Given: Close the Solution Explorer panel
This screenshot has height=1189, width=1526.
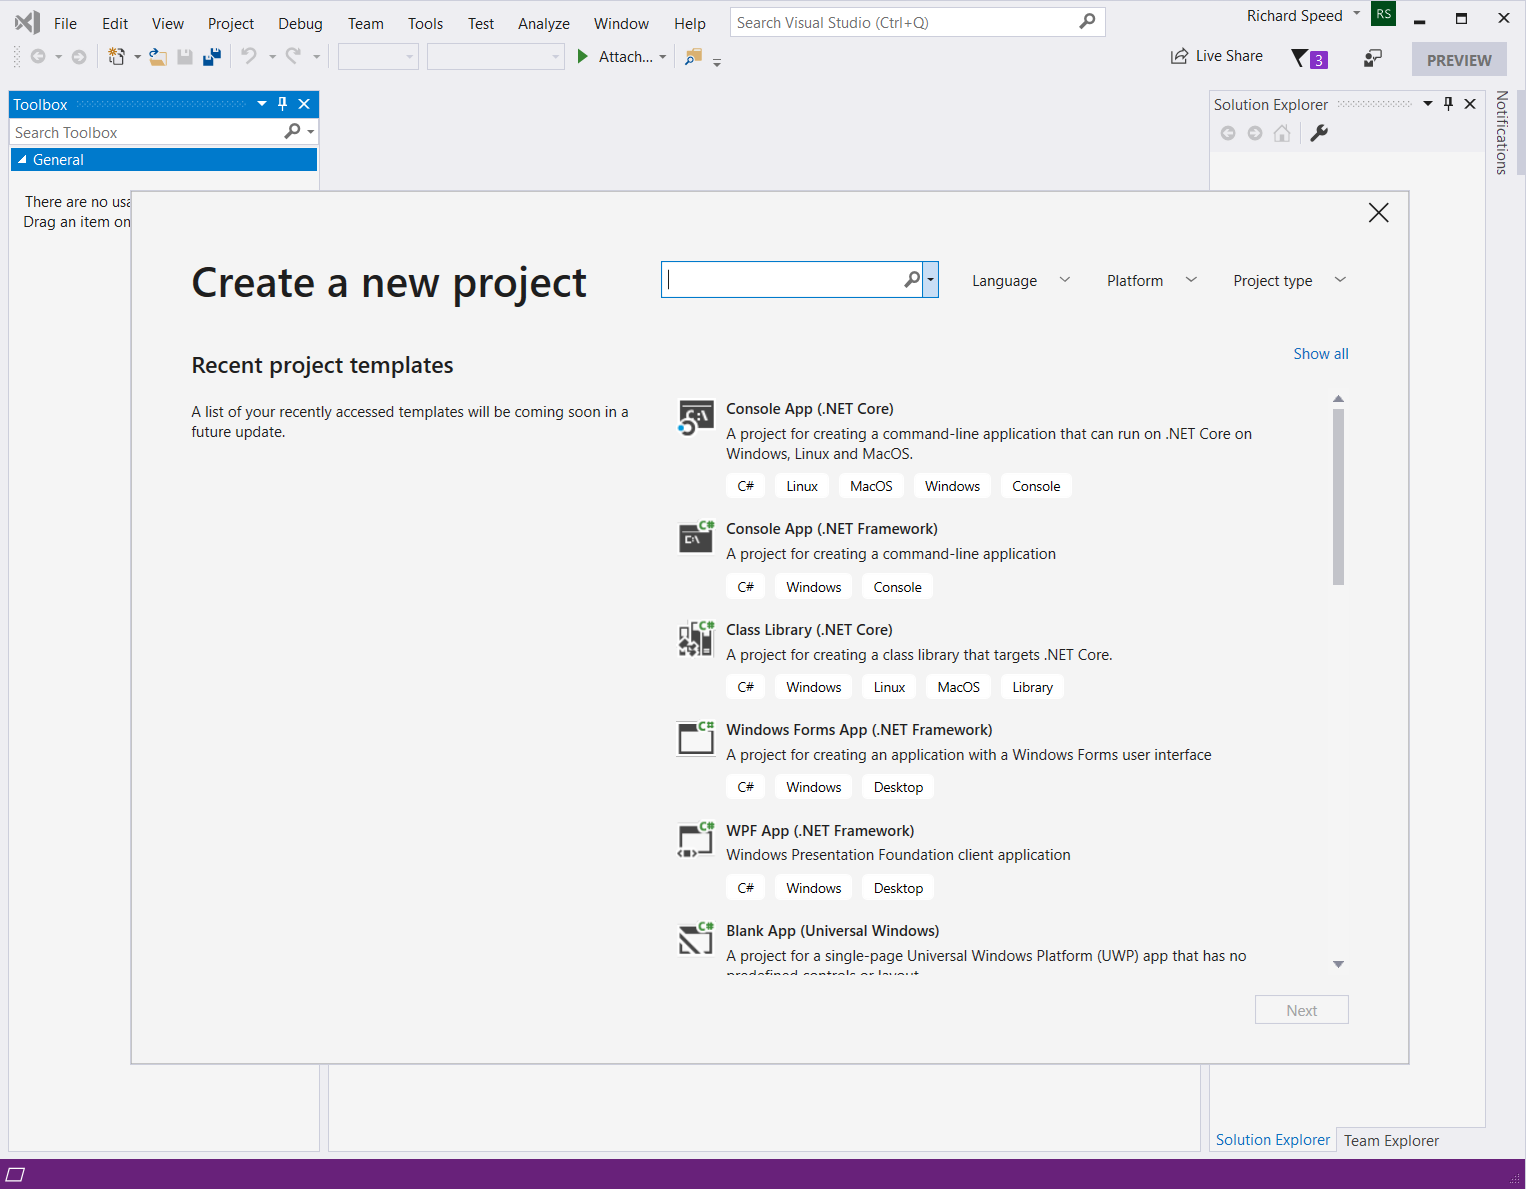Looking at the screenshot, I should 1470,104.
